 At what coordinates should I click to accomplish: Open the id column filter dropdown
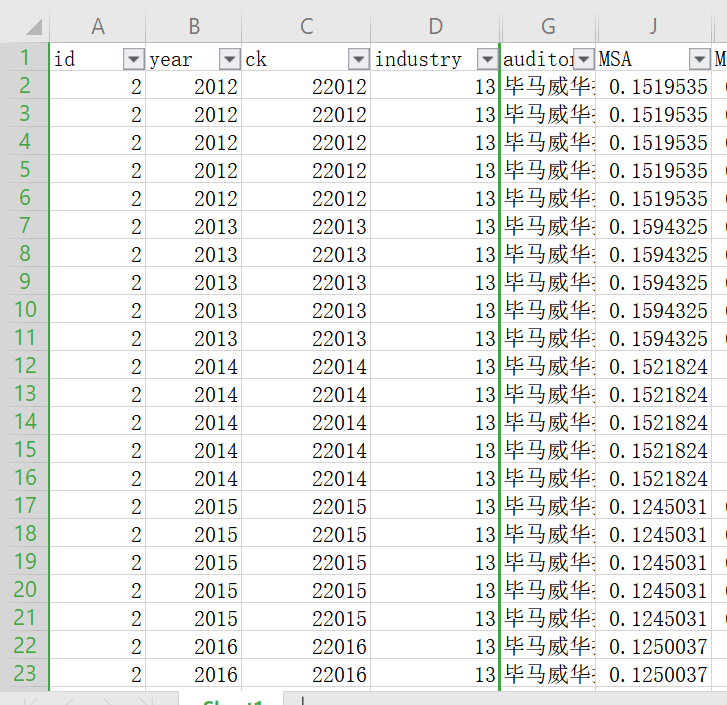click(x=134, y=59)
